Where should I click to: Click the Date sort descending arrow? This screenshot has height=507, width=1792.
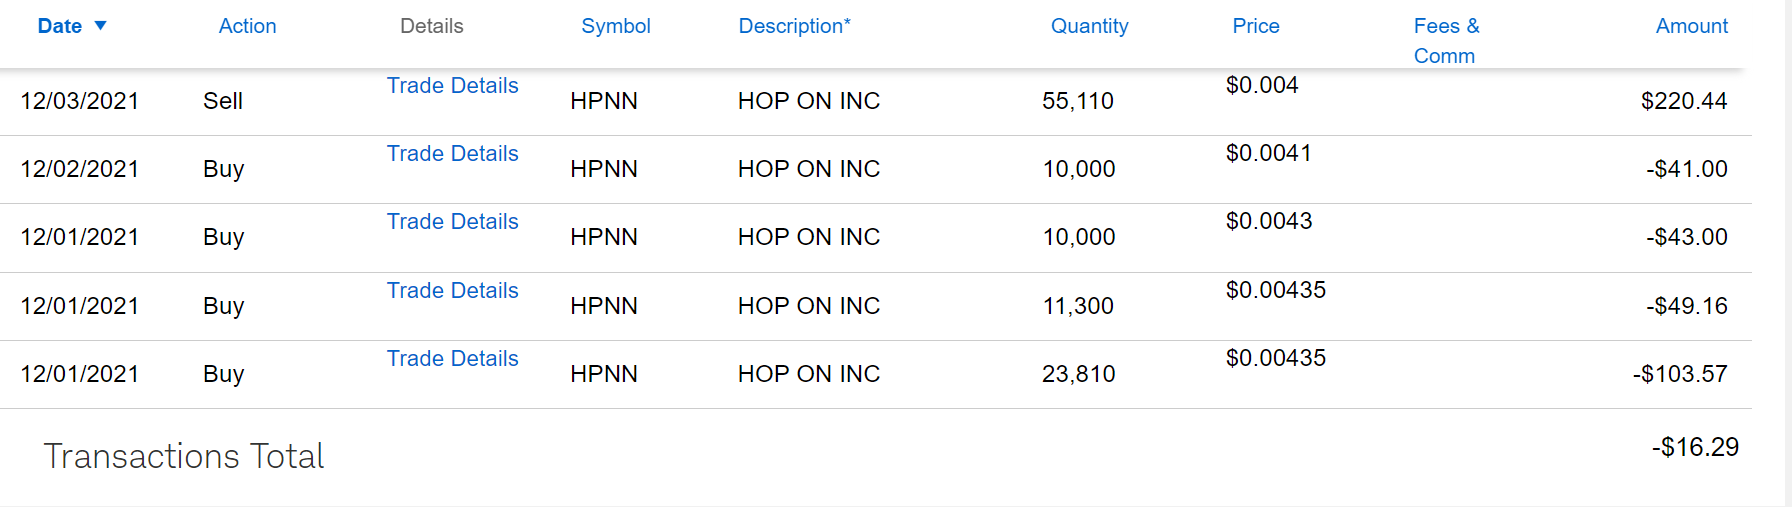coord(100,26)
